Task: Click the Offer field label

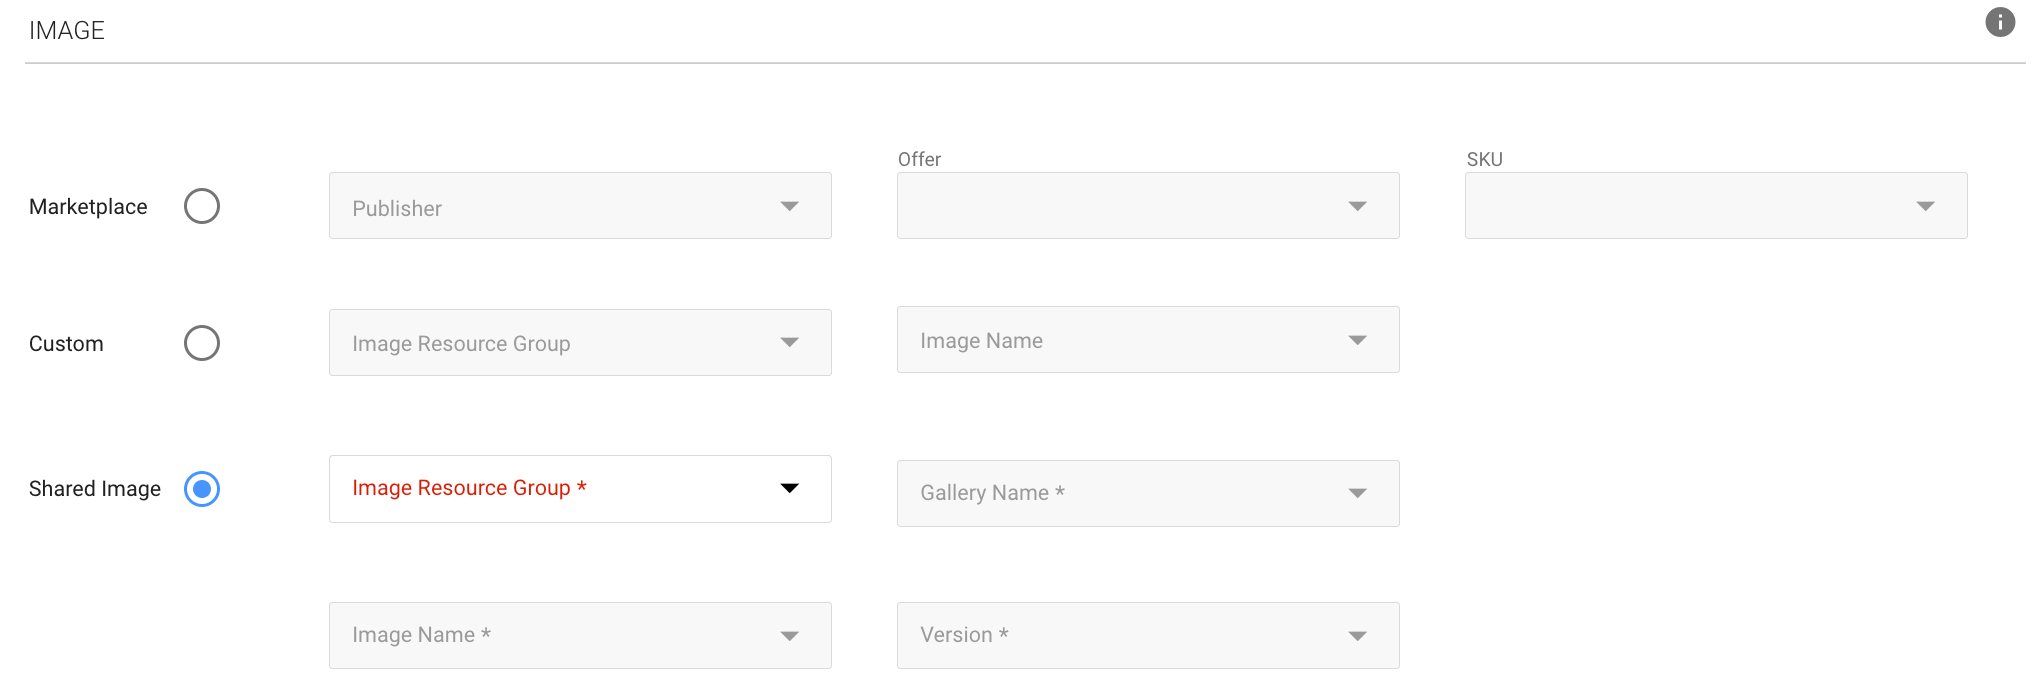Action: click(919, 159)
